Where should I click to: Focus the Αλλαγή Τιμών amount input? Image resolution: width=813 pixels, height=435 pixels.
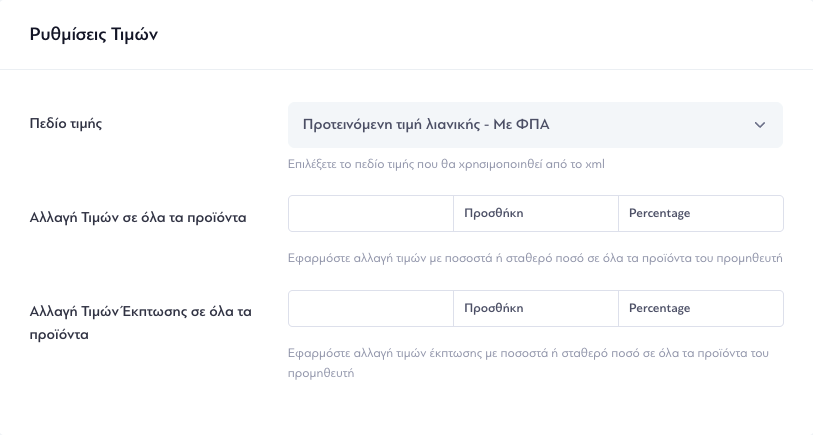371,214
